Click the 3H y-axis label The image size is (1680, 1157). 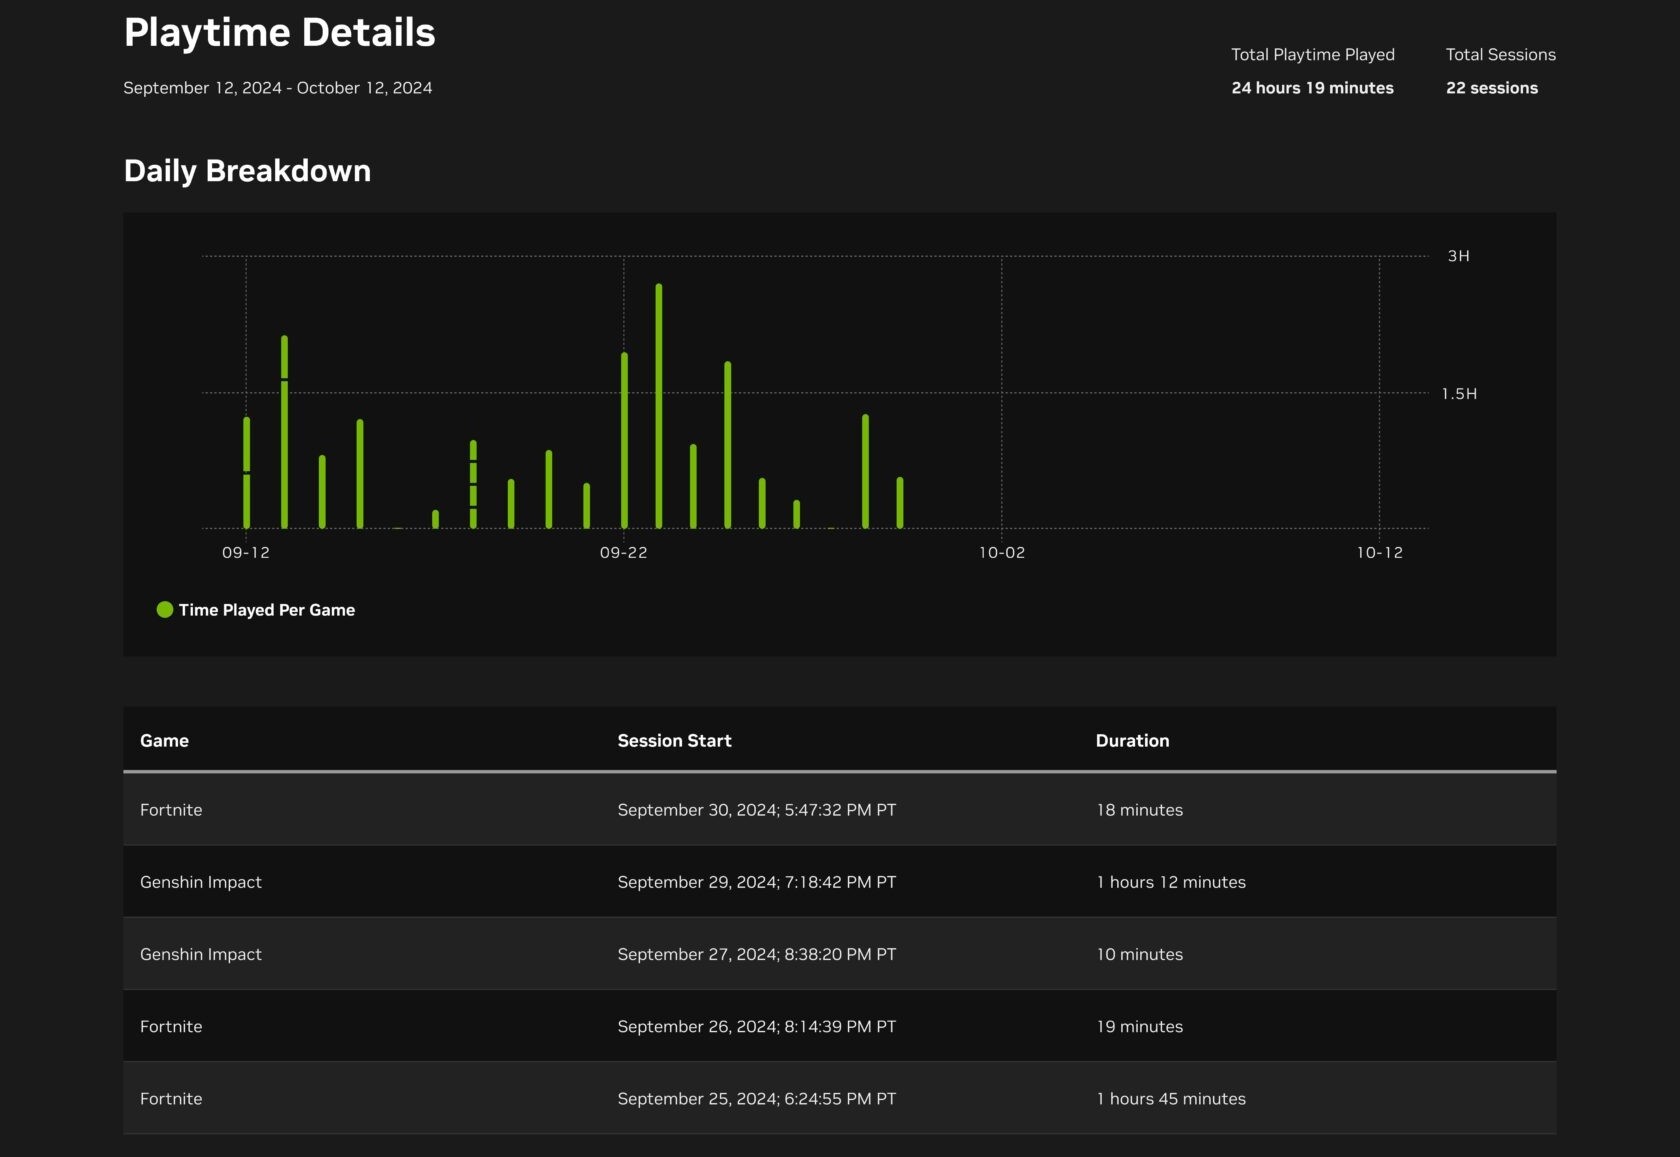pyautogui.click(x=1459, y=256)
